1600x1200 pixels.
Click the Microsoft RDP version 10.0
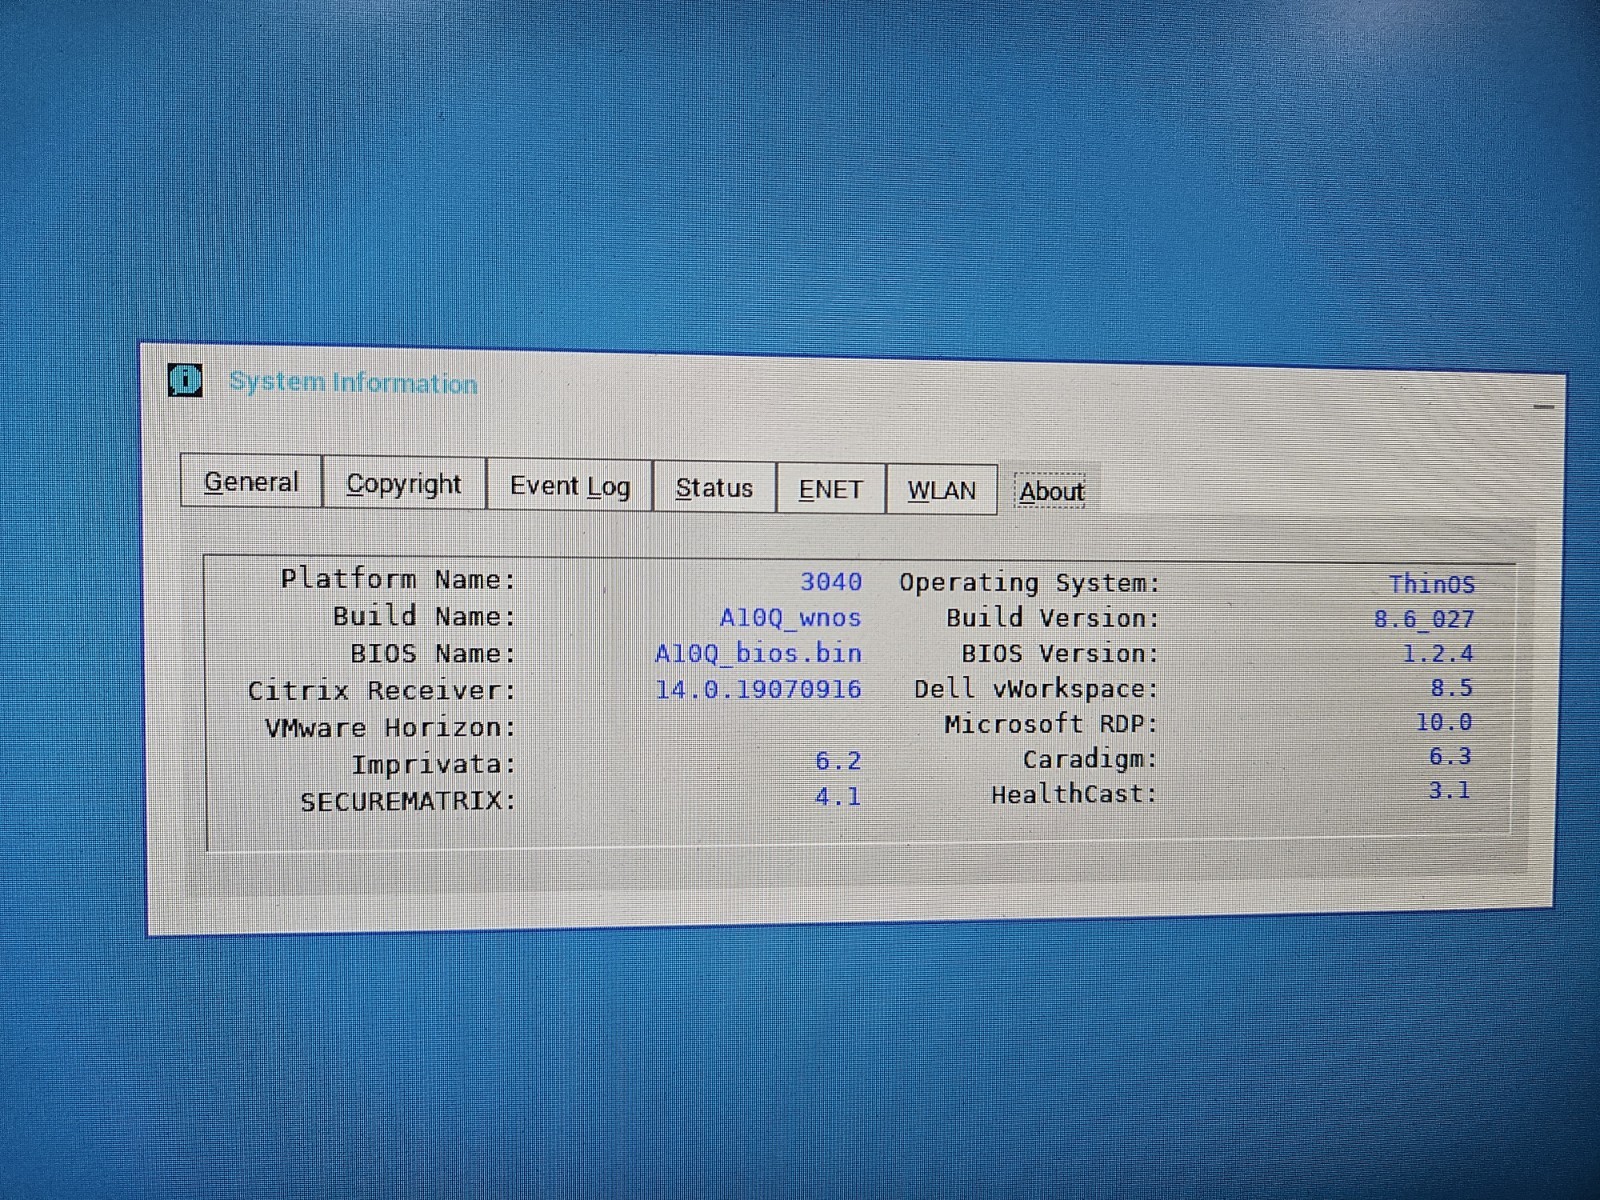tap(1443, 722)
